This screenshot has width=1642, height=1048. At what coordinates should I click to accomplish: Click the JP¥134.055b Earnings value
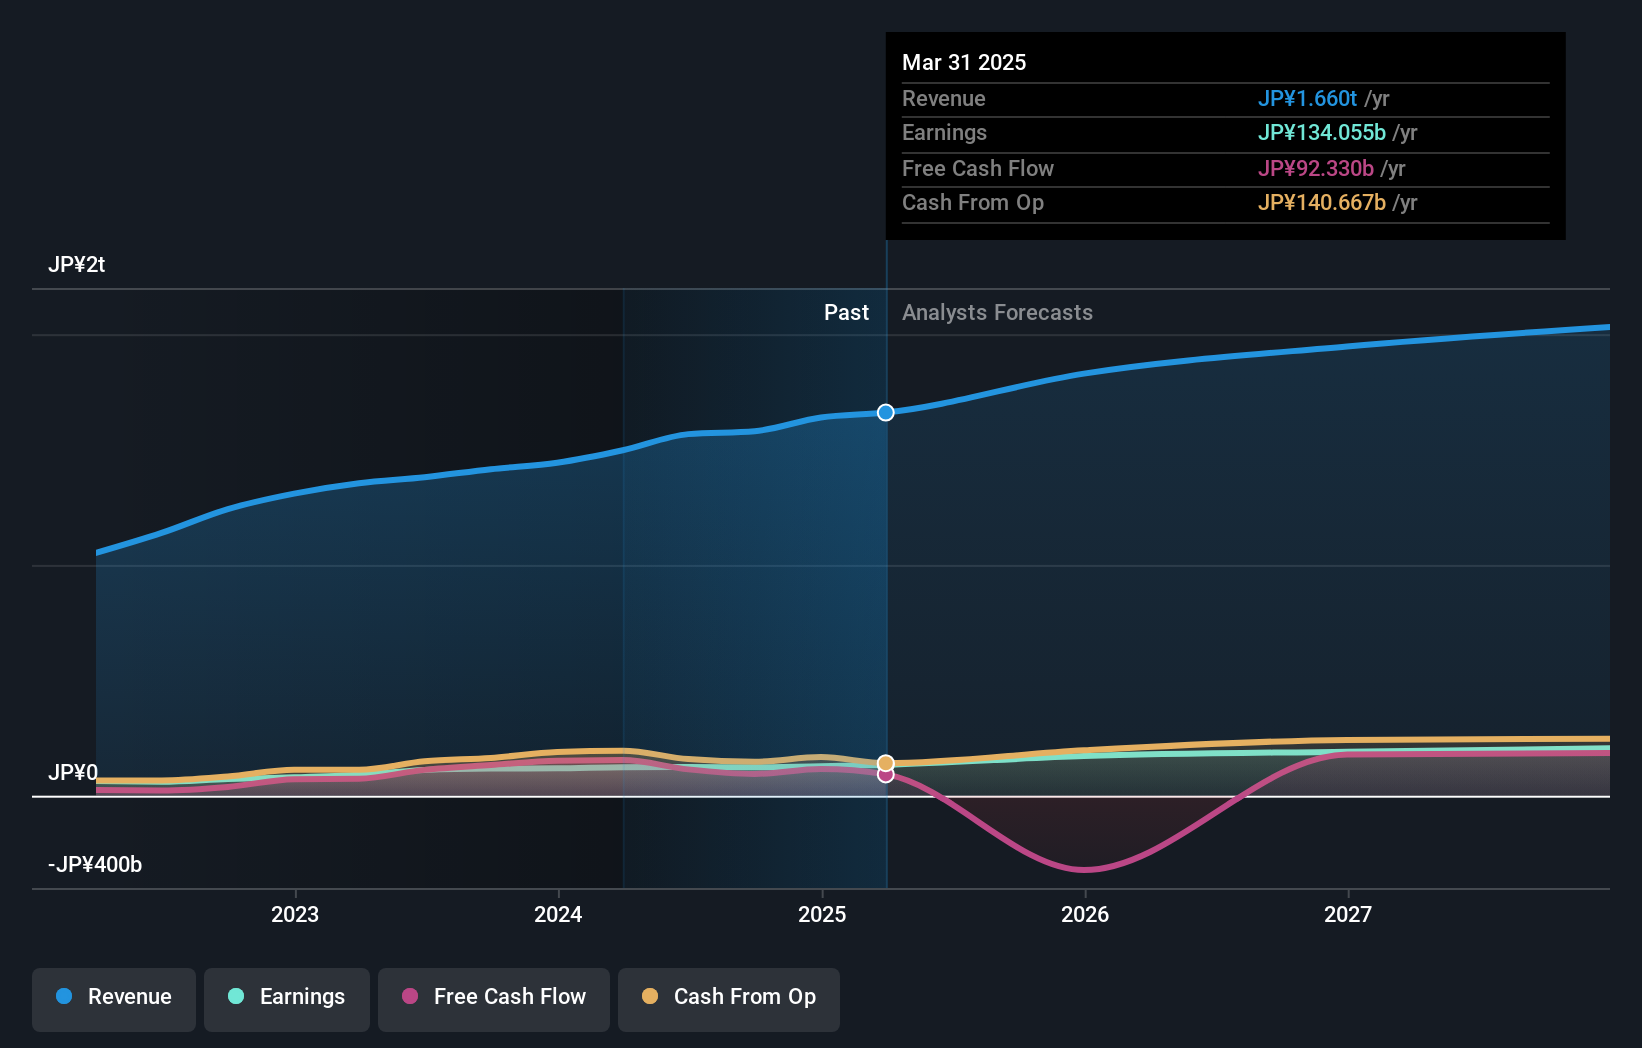coord(1321,132)
